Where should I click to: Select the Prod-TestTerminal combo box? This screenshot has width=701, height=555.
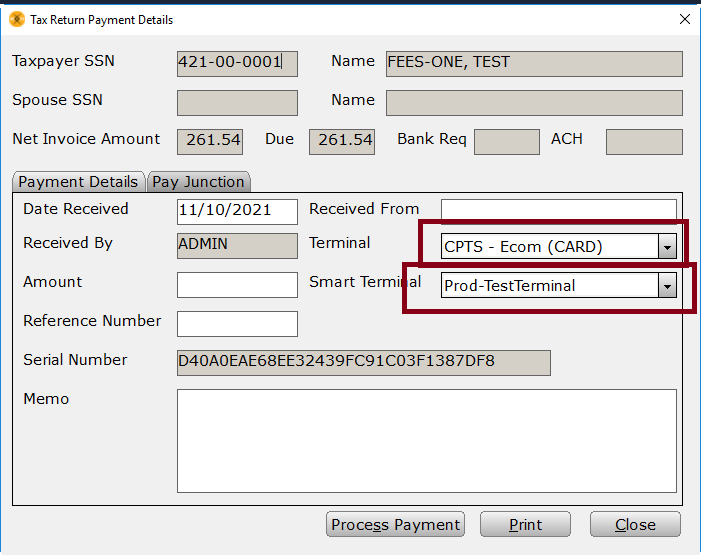pyautogui.click(x=558, y=285)
